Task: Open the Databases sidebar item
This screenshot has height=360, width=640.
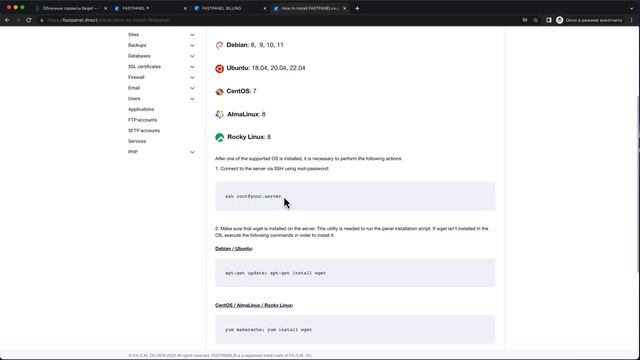Action: pos(139,56)
